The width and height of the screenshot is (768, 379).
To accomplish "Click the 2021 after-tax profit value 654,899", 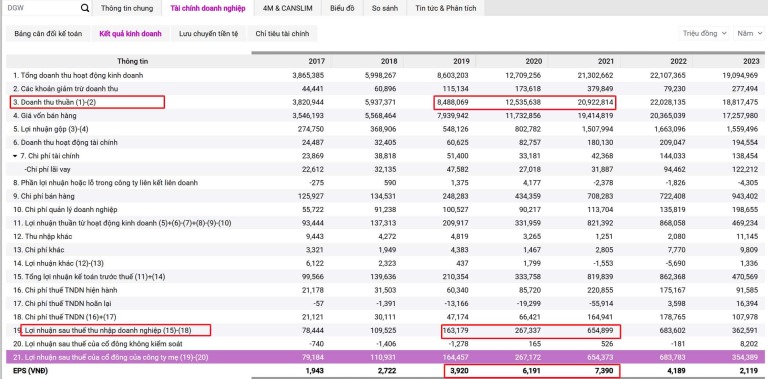I will (600, 330).
